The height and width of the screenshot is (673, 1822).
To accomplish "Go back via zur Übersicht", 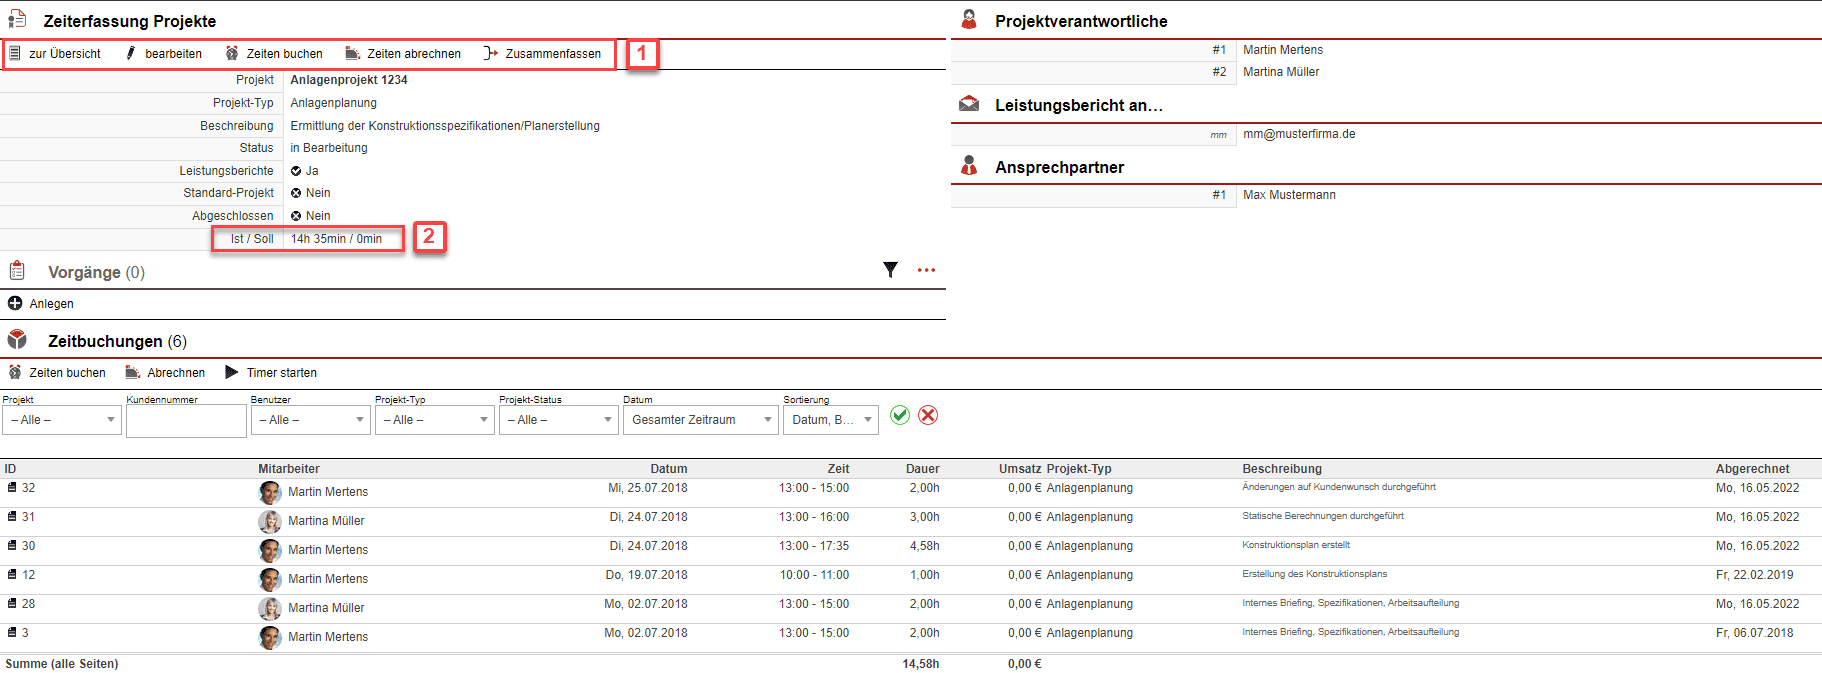I will [x=56, y=54].
